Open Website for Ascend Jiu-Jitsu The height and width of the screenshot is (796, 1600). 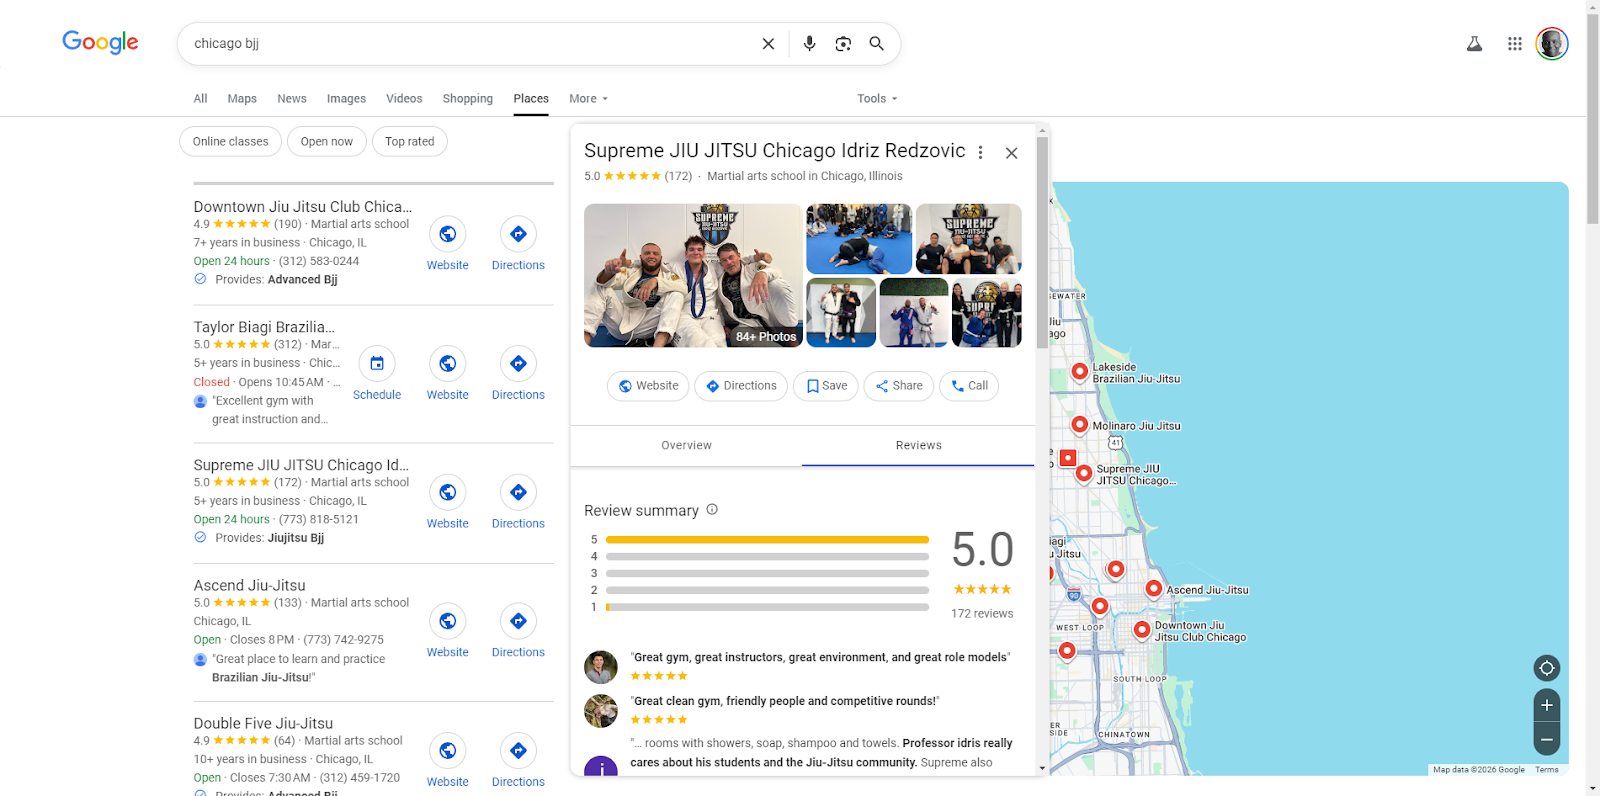[x=447, y=631]
